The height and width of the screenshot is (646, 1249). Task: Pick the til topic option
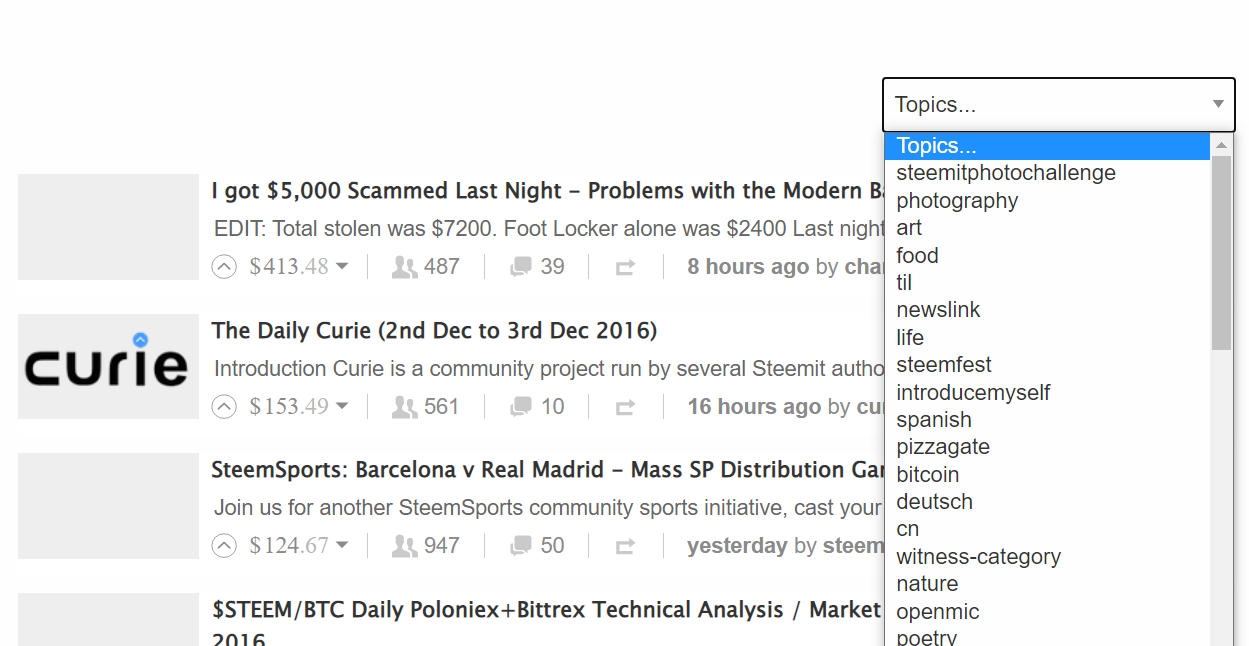(1047, 283)
